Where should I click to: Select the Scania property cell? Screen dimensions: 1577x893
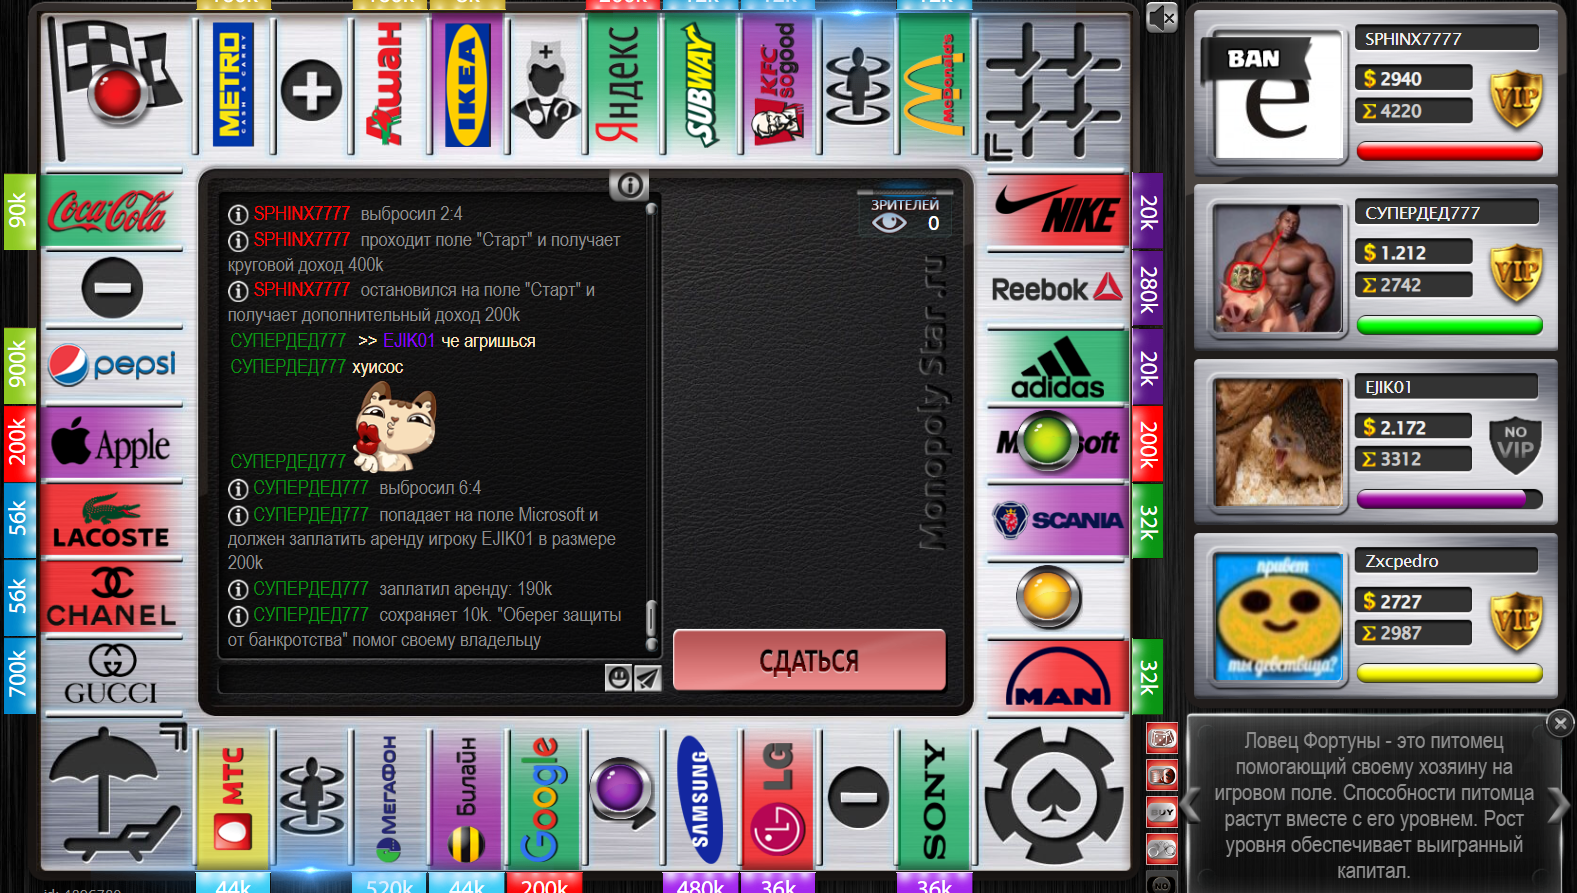(x=1057, y=520)
